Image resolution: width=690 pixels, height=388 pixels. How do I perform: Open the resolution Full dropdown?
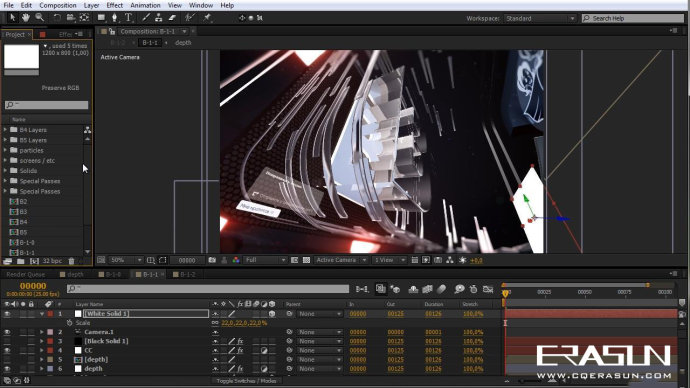point(266,260)
